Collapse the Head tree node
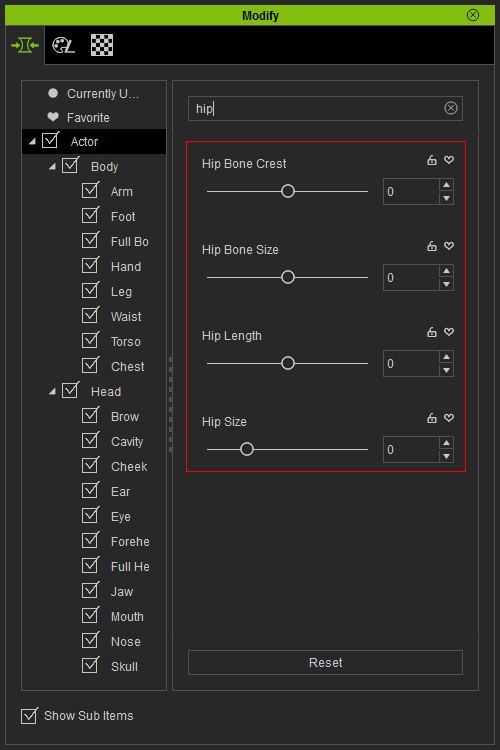The height and width of the screenshot is (750, 500). pyautogui.click(x=52, y=392)
